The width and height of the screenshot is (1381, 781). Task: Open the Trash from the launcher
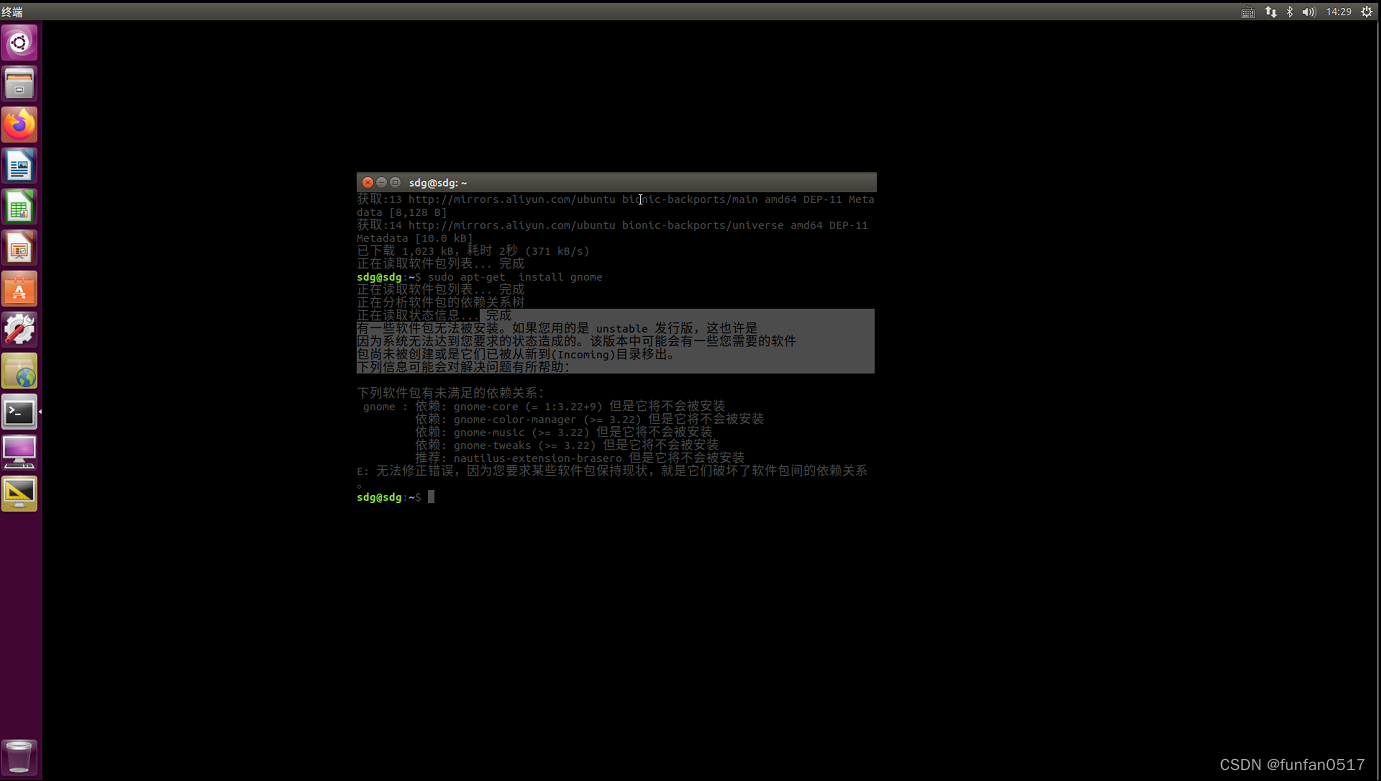[20, 757]
